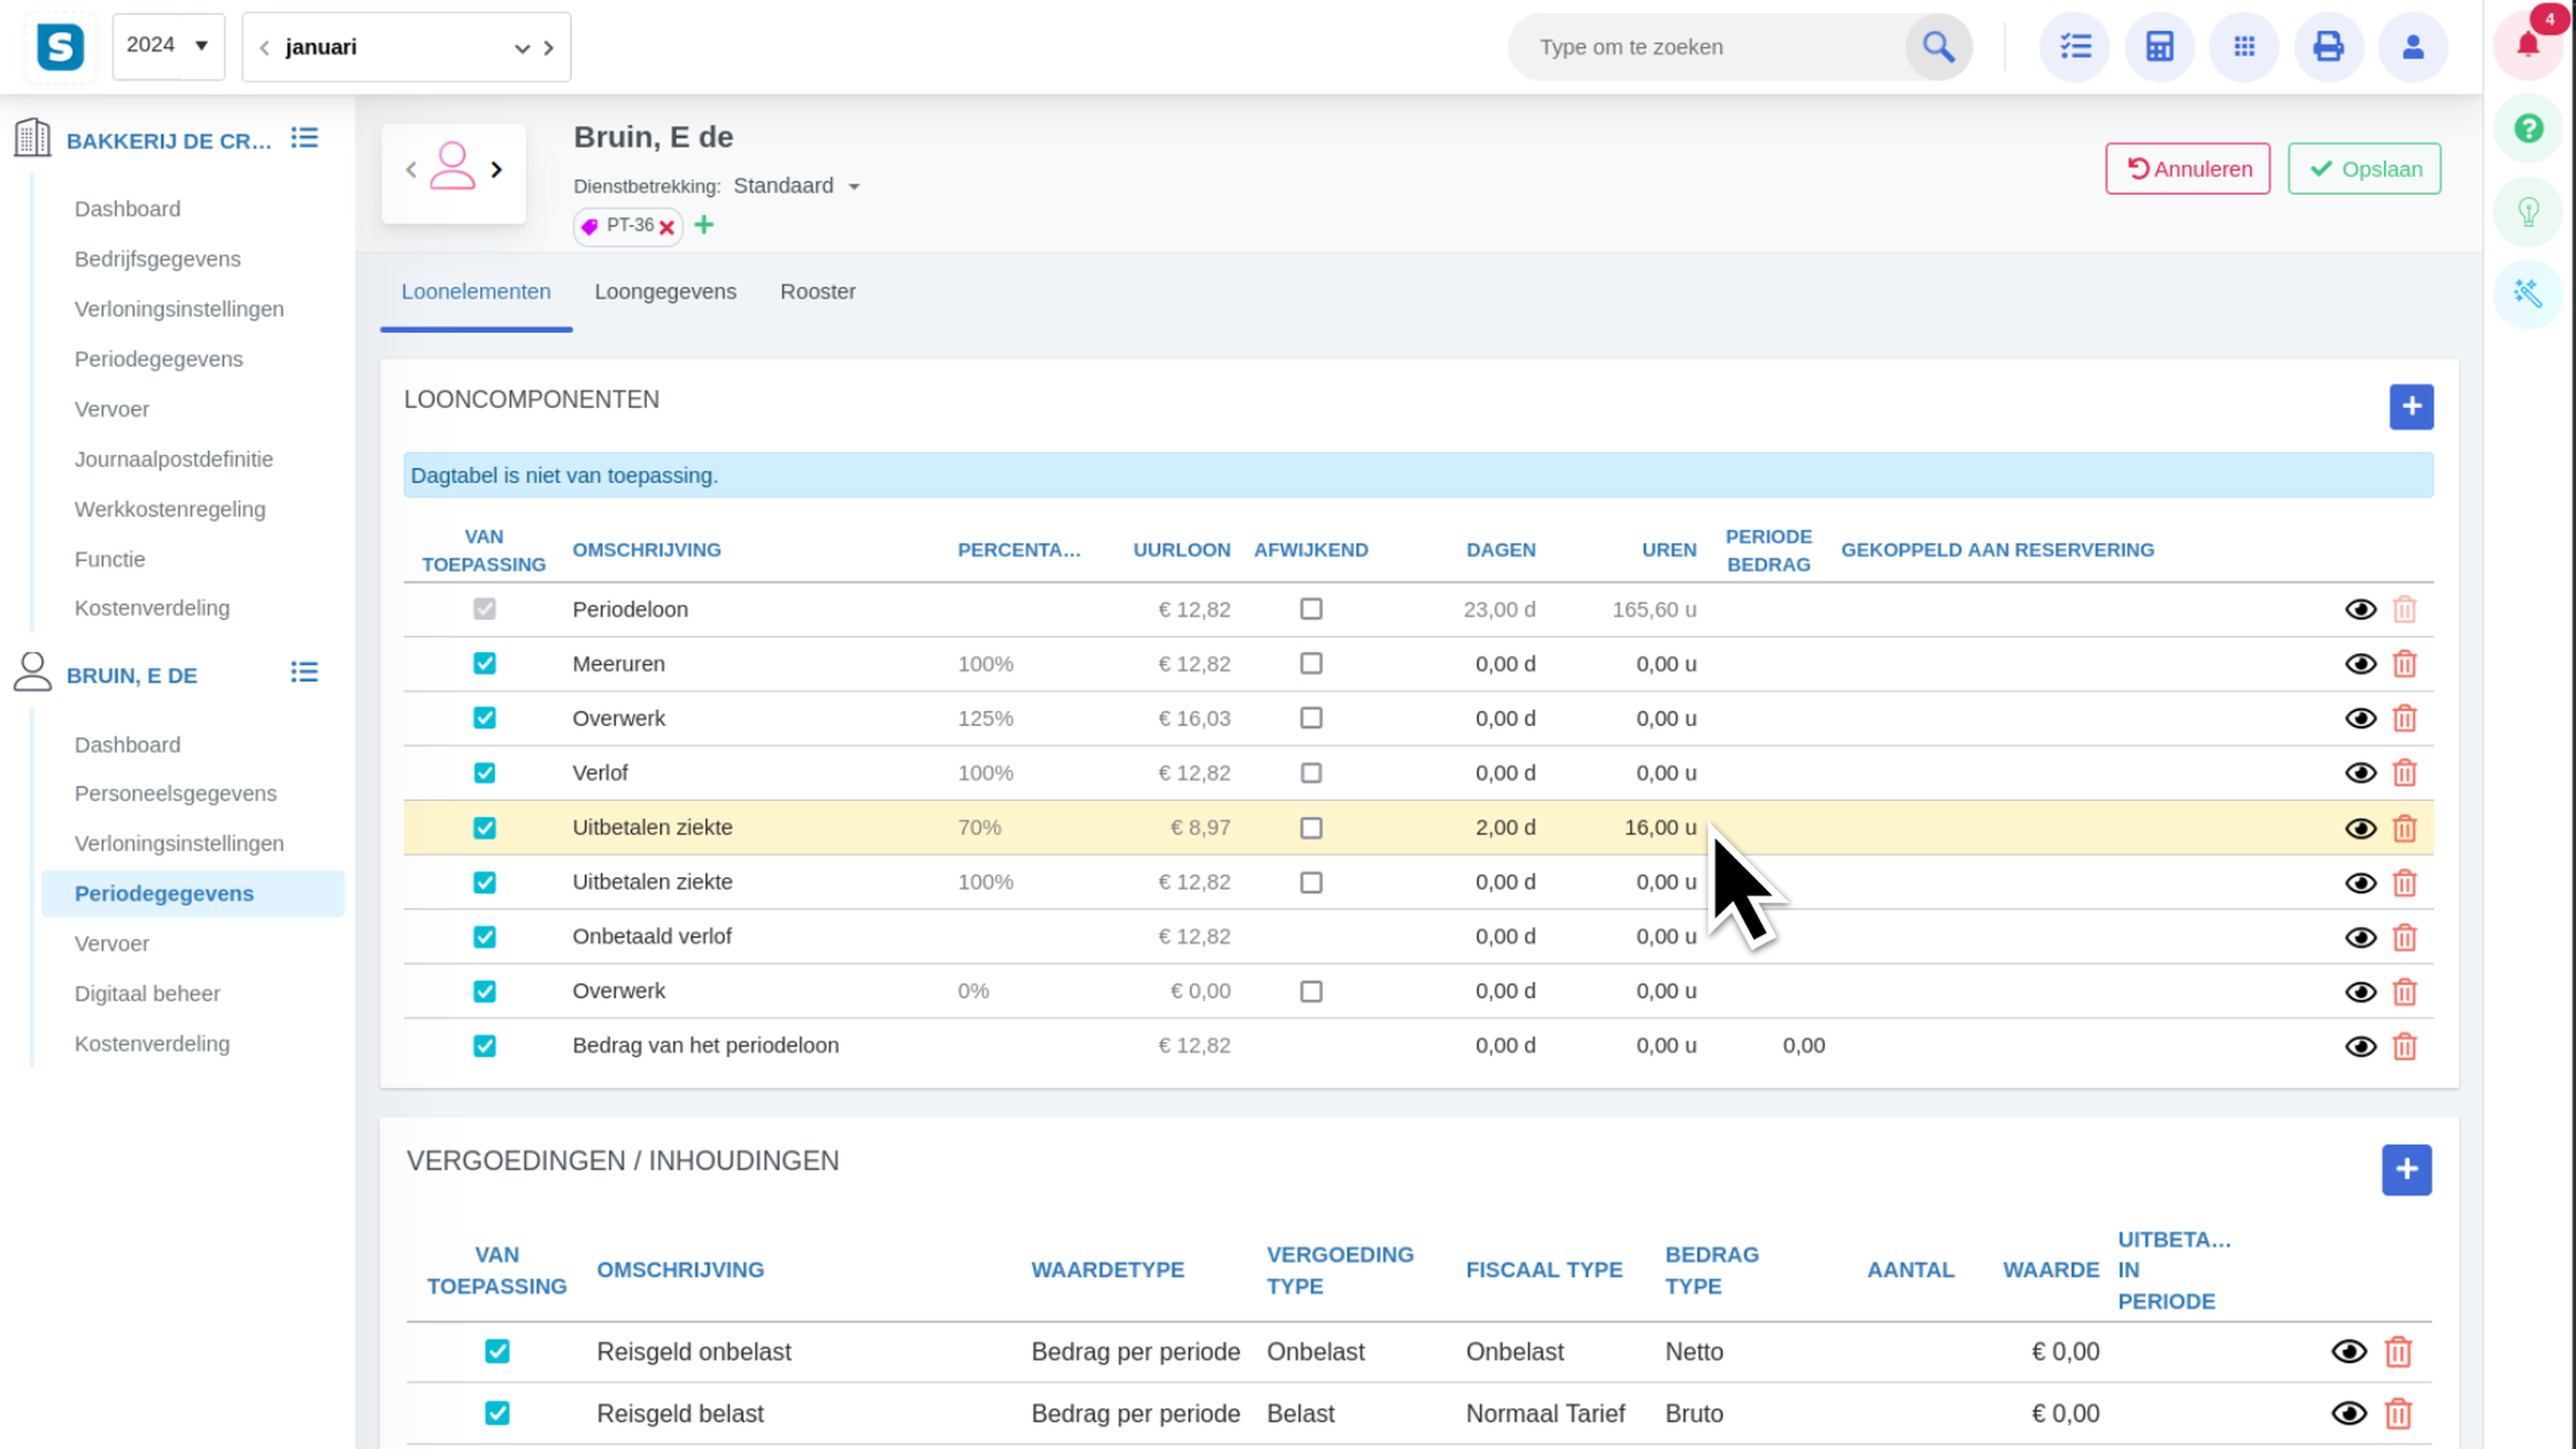
Task: Delete the Reisgeld belast row
Action: click(x=2398, y=1414)
